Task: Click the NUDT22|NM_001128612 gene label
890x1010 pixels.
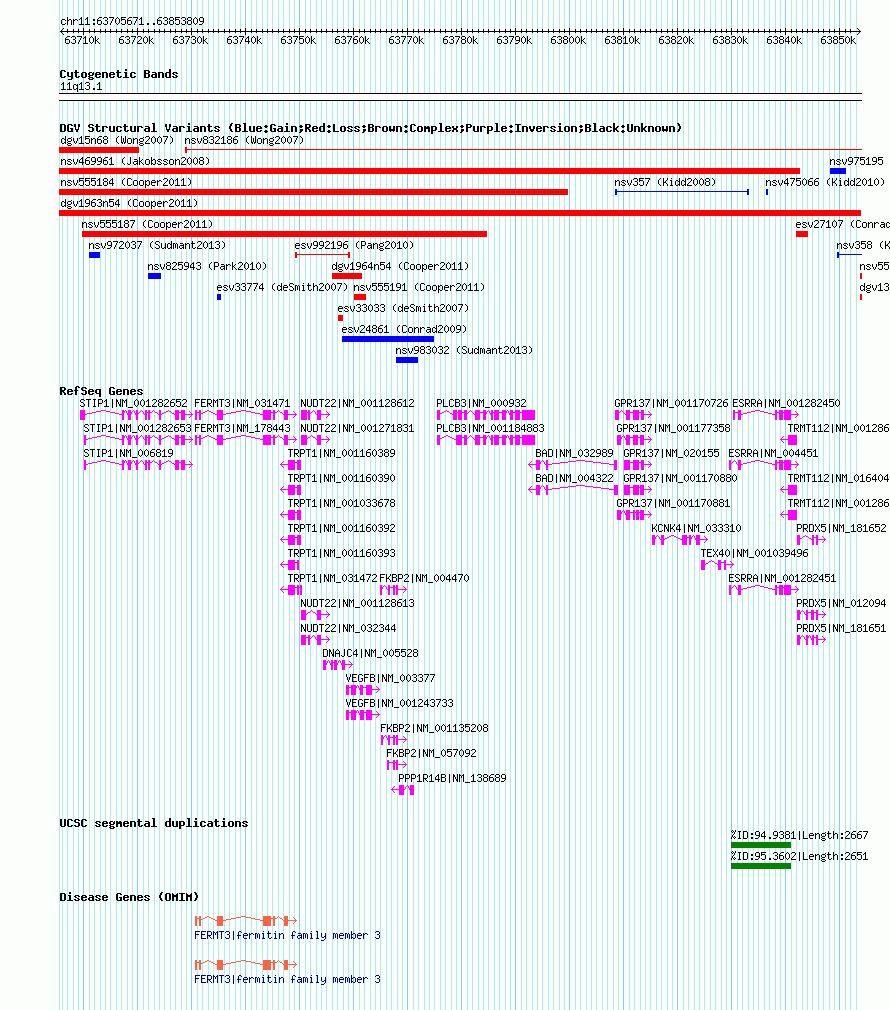Action: [357, 403]
